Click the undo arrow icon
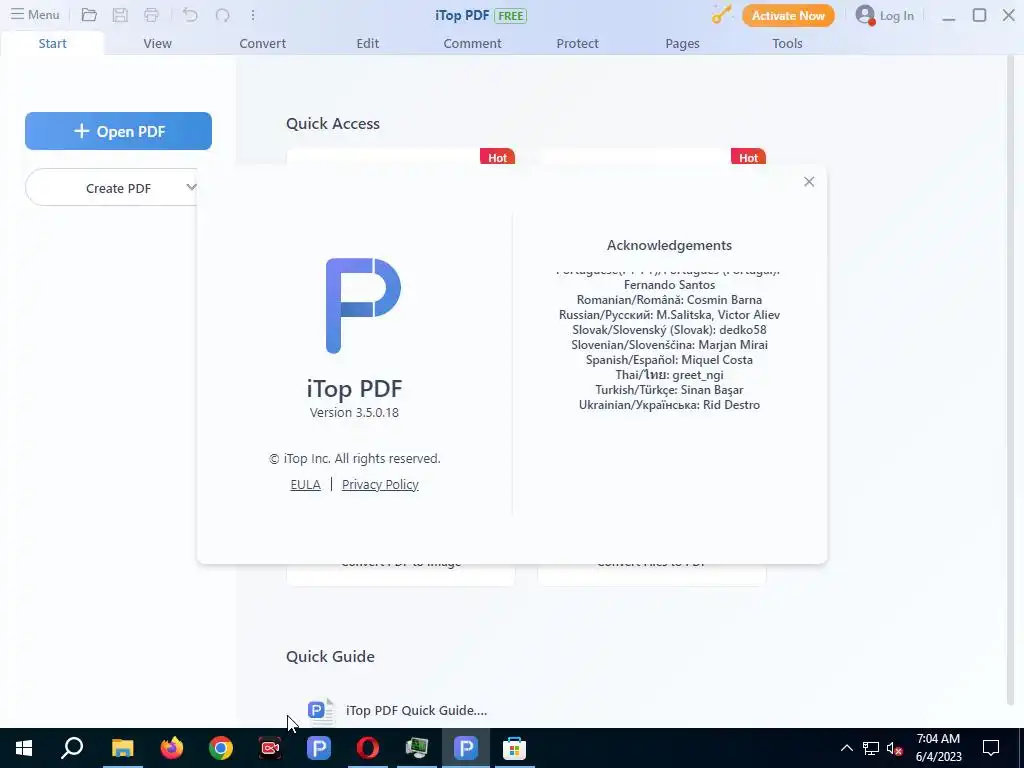 point(190,14)
